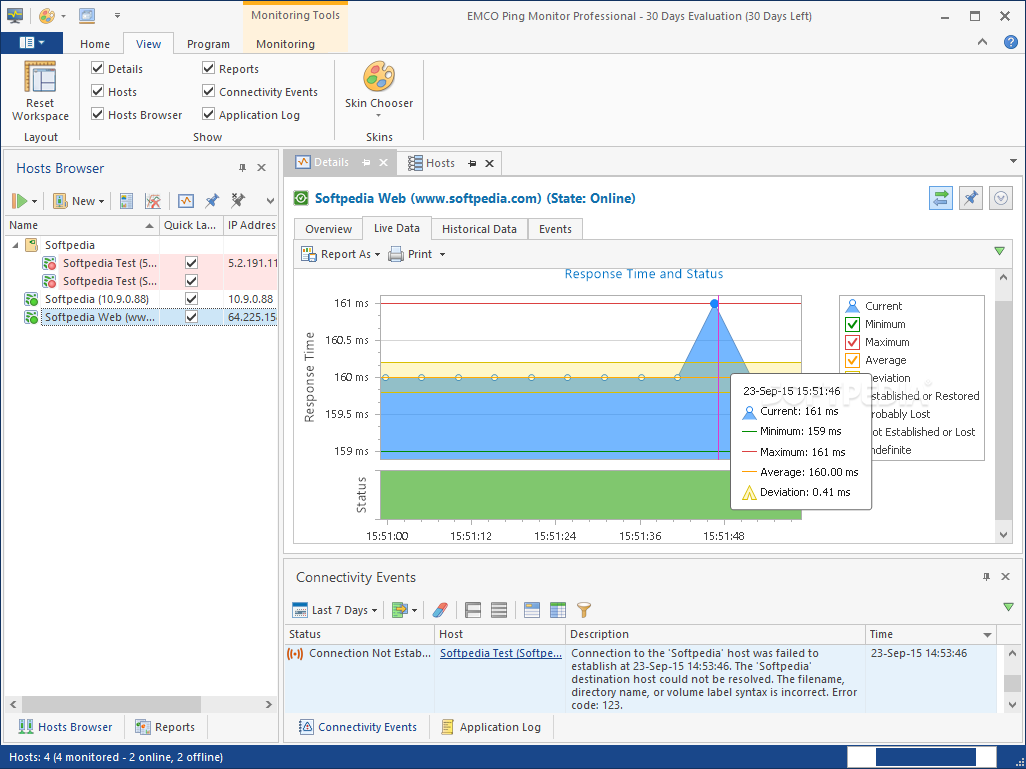Screen dimensions: 1026x769
Task: Collapse the ribbon with the up chevron
Action: click(982, 42)
